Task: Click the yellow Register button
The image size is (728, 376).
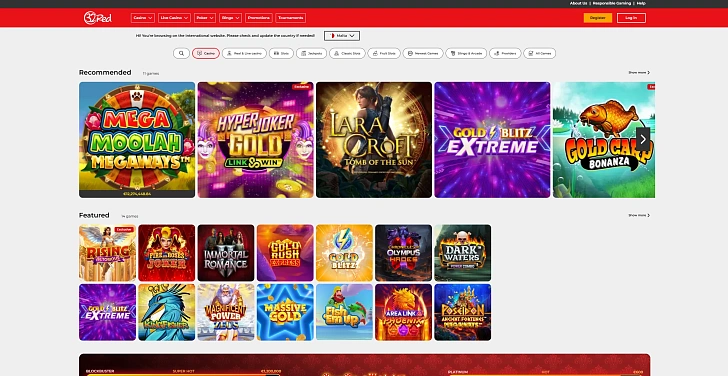Action: [x=598, y=18]
